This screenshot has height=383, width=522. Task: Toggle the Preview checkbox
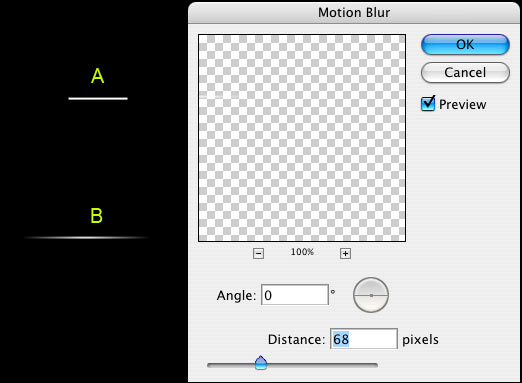(x=428, y=103)
